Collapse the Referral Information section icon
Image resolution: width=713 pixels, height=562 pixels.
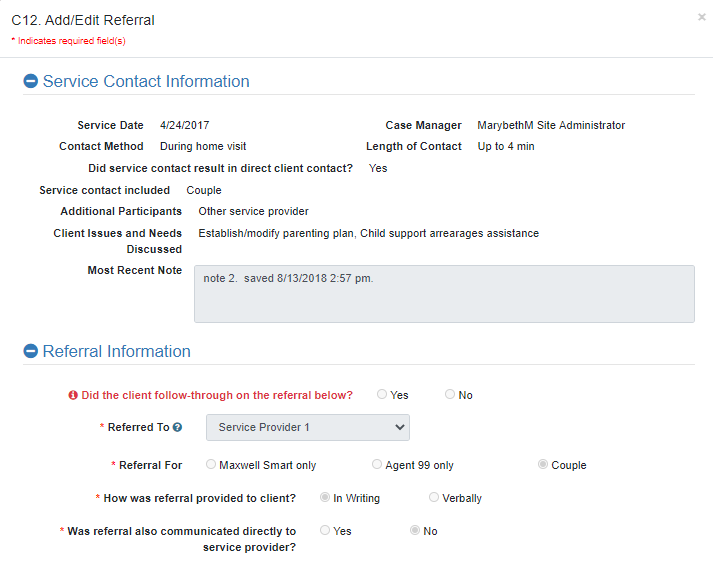pyautogui.click(x=31, y=352)
